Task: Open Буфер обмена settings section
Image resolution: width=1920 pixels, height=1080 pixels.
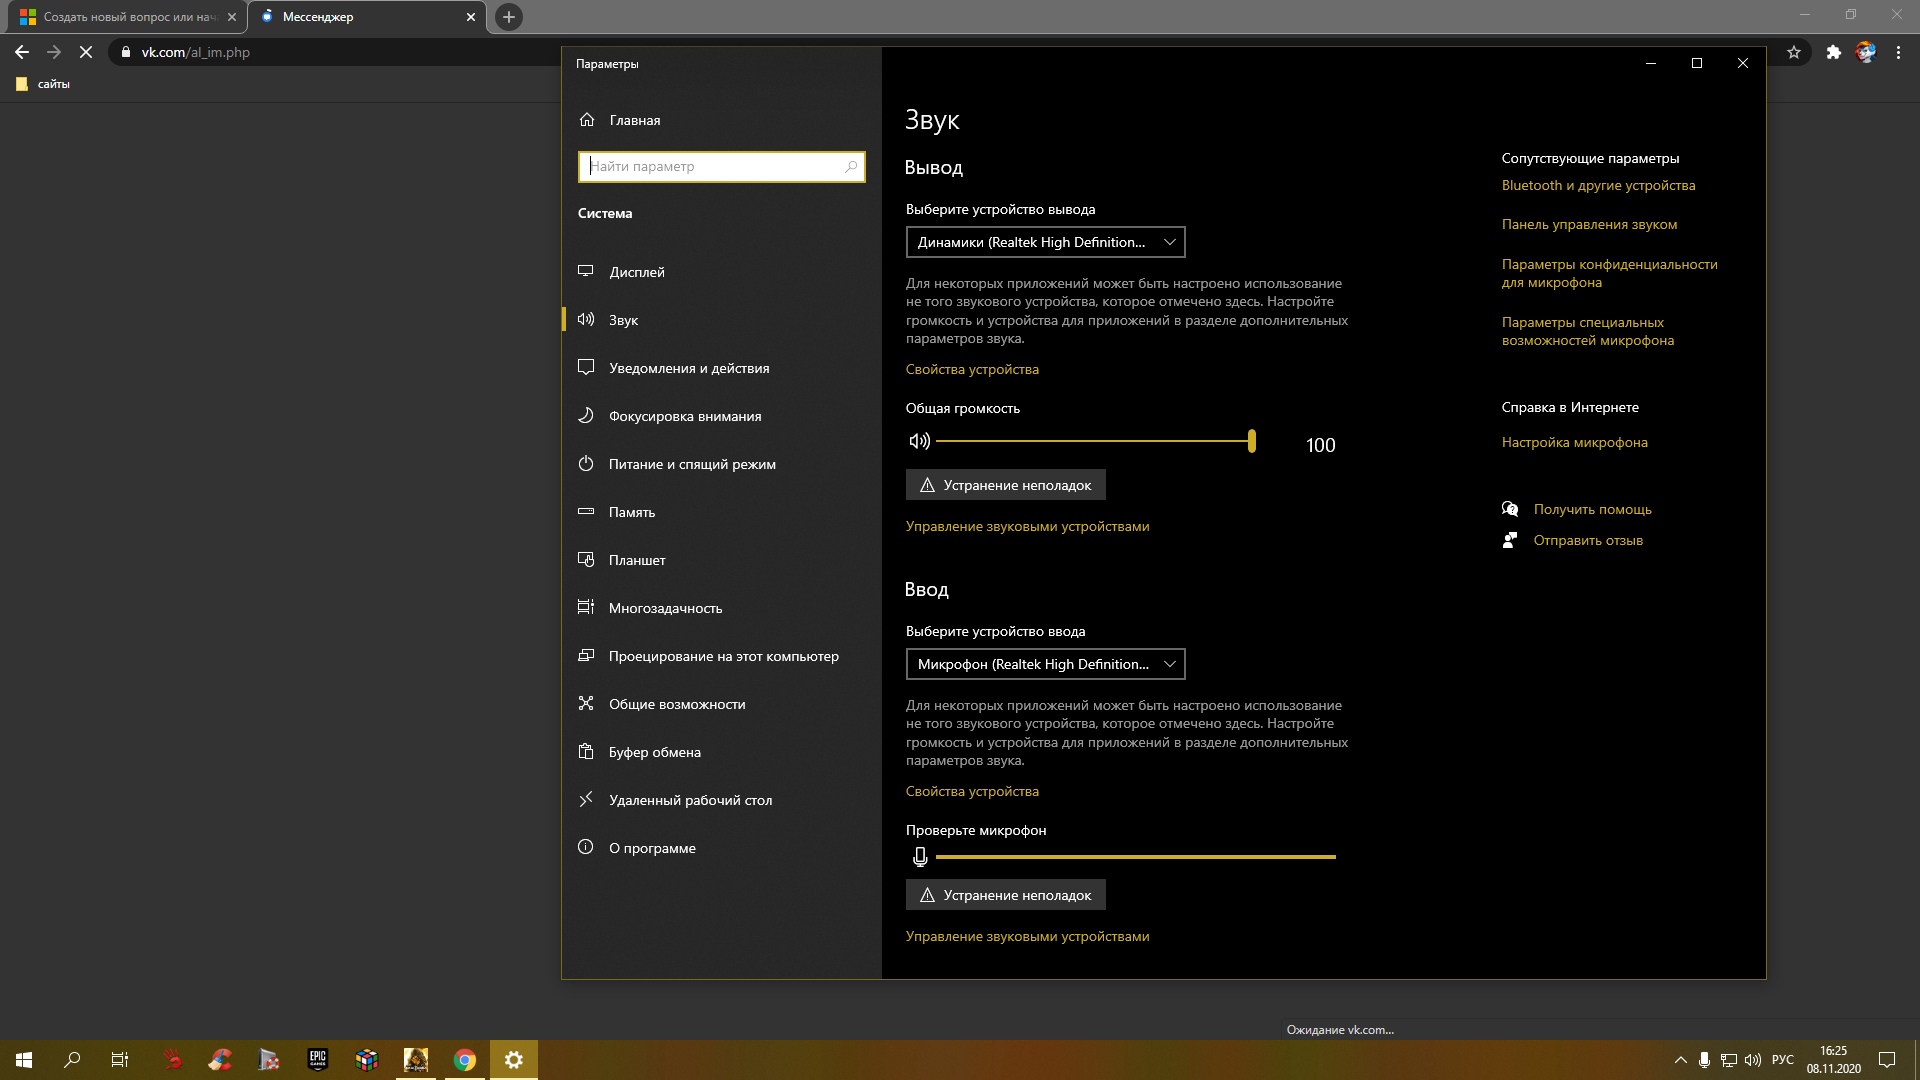Action: click(654, 752)
